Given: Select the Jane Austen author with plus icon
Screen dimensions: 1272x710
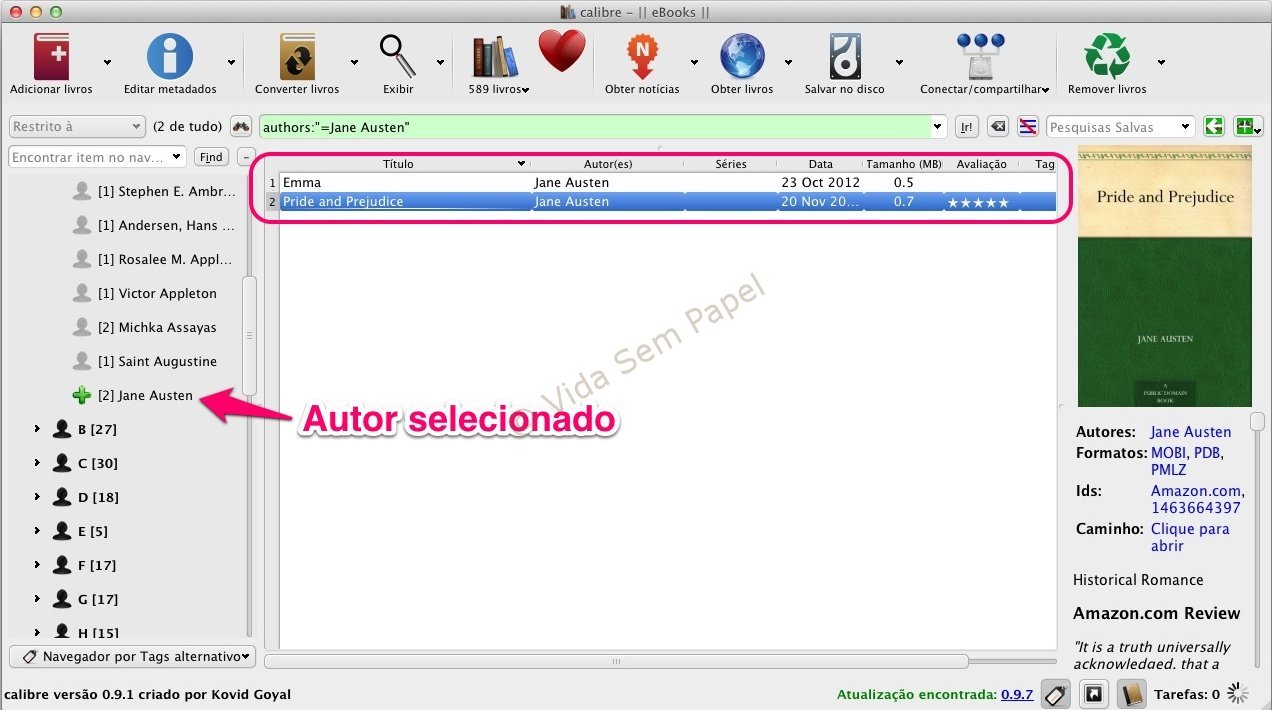Looking at the screenshot, I should click(x=145, y=395).
